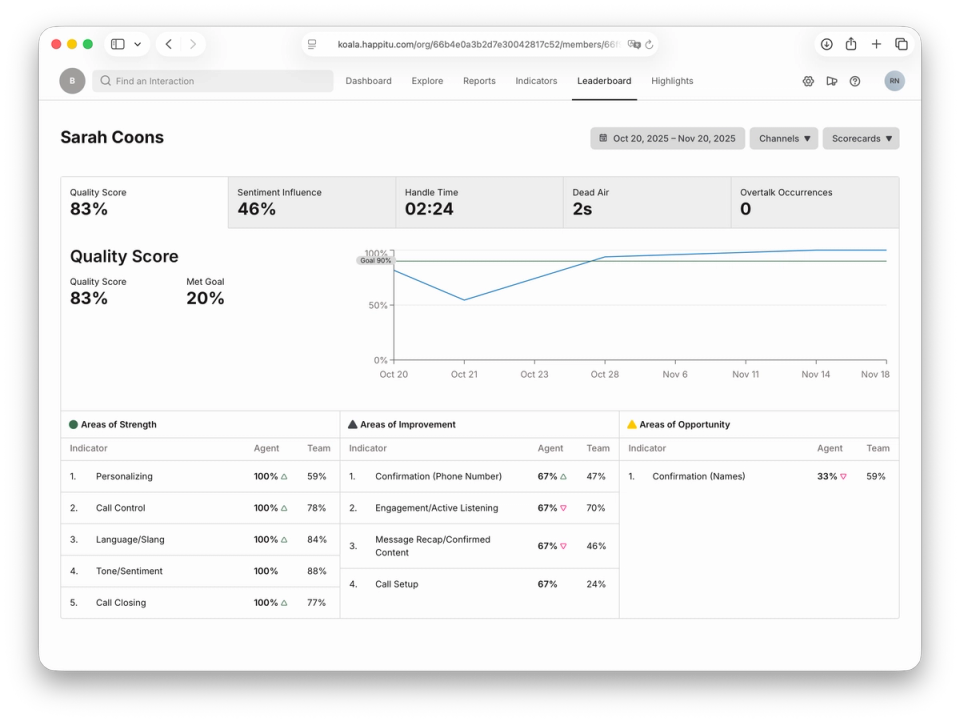Click the Tone/Sentiment indicator row
The height and width of the screenshot is (722, 960).
point(200,571)
